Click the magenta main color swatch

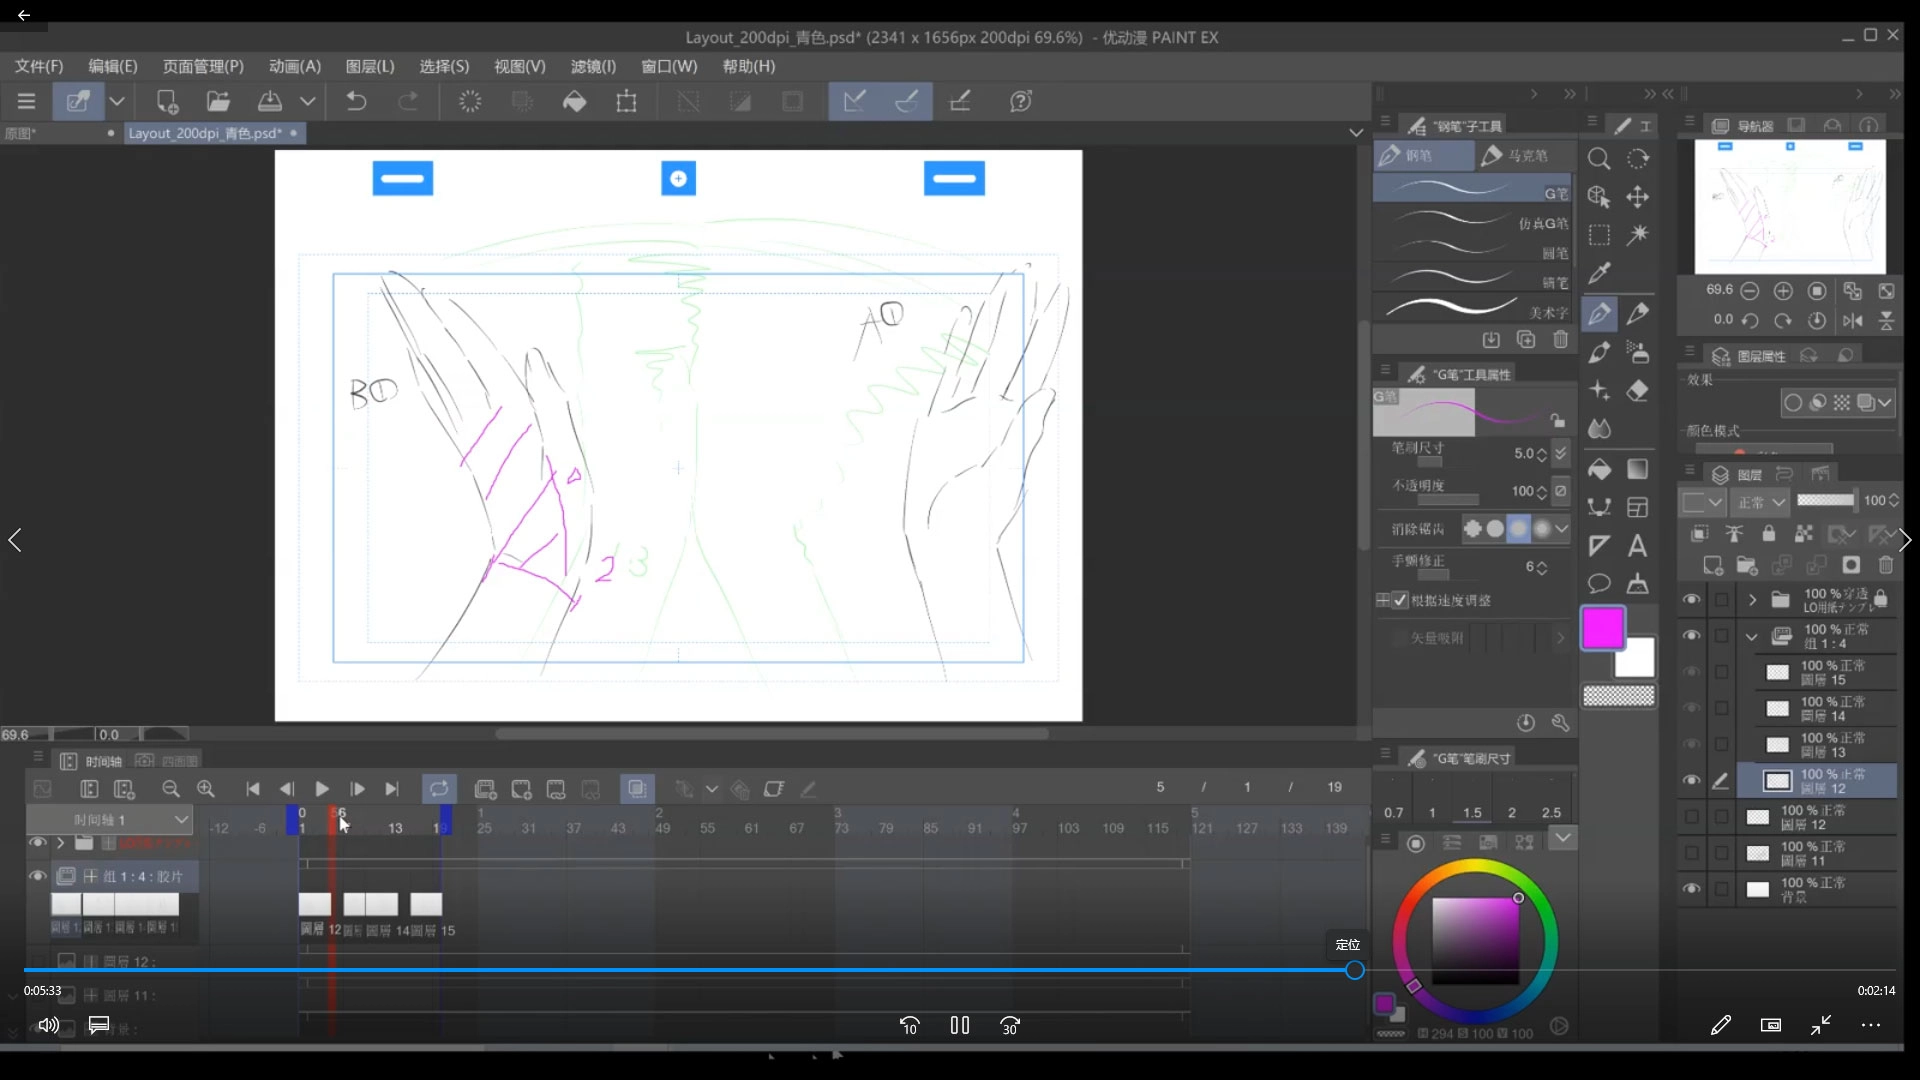pos(1602,629)
